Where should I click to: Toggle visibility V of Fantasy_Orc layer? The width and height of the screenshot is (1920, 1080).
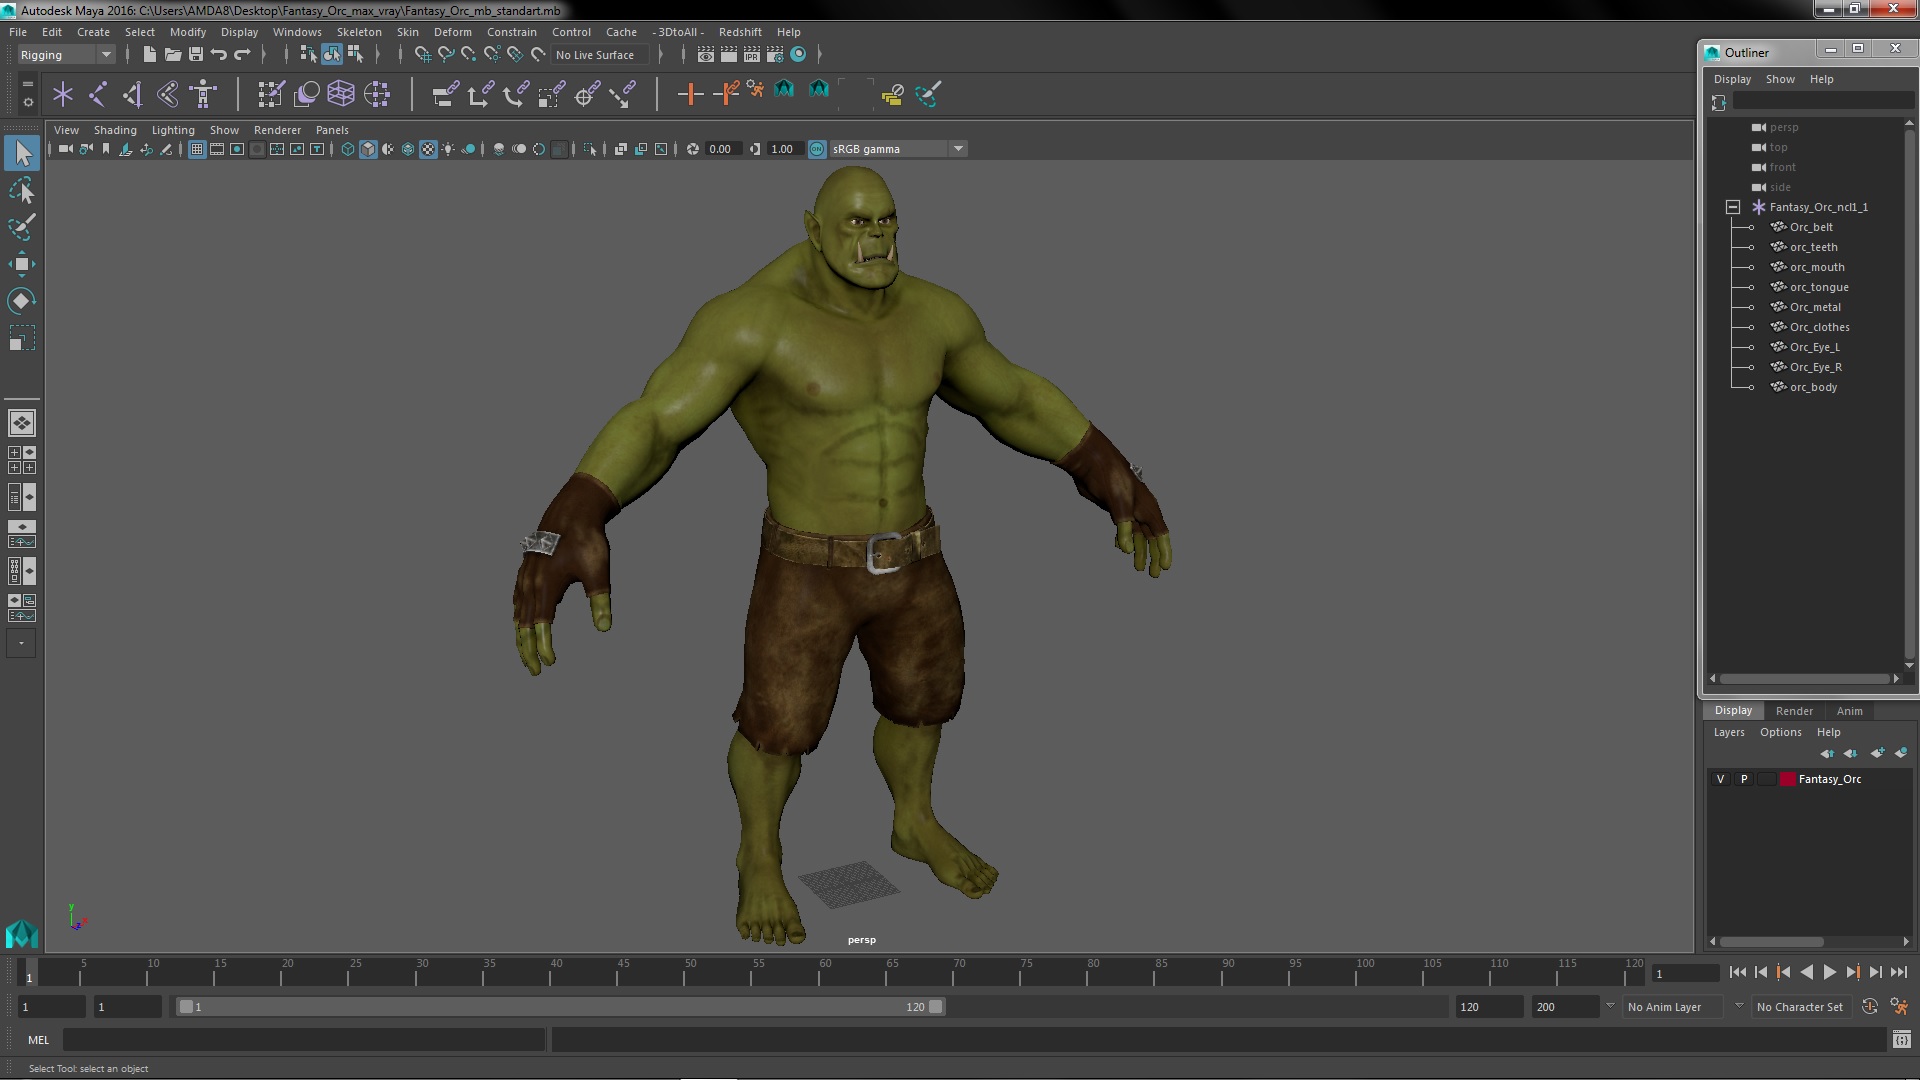pos(1721,779)
